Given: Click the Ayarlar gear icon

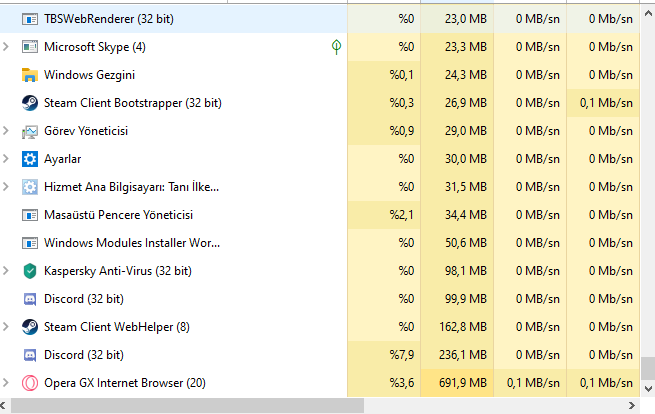Looking at the screenshot, I should [30, 159].
